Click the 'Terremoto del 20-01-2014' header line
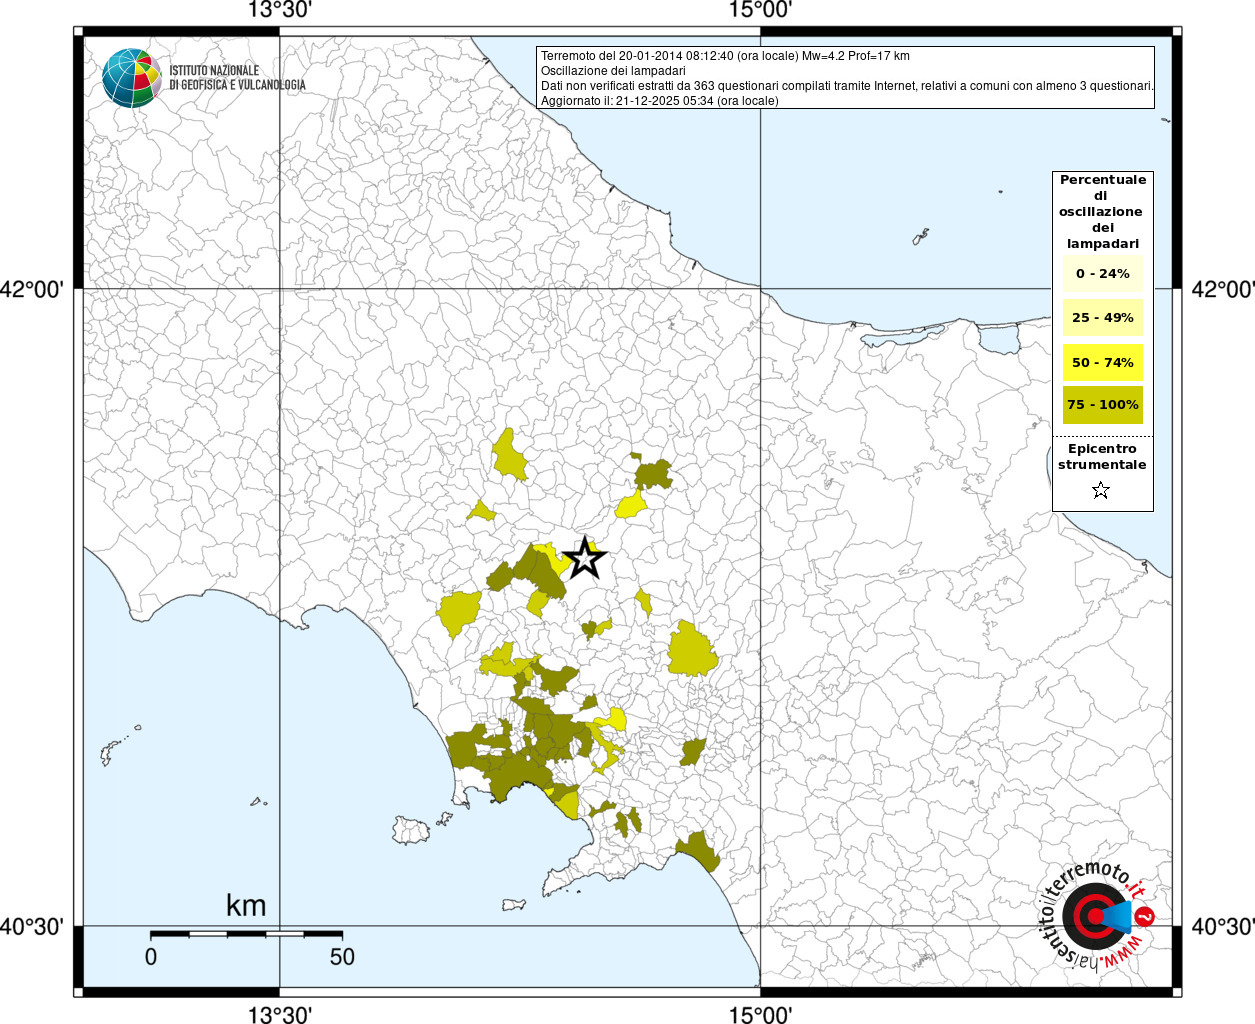This screenshot has width=1255, height=1024. pyautogui.click(x=725, y=56)
